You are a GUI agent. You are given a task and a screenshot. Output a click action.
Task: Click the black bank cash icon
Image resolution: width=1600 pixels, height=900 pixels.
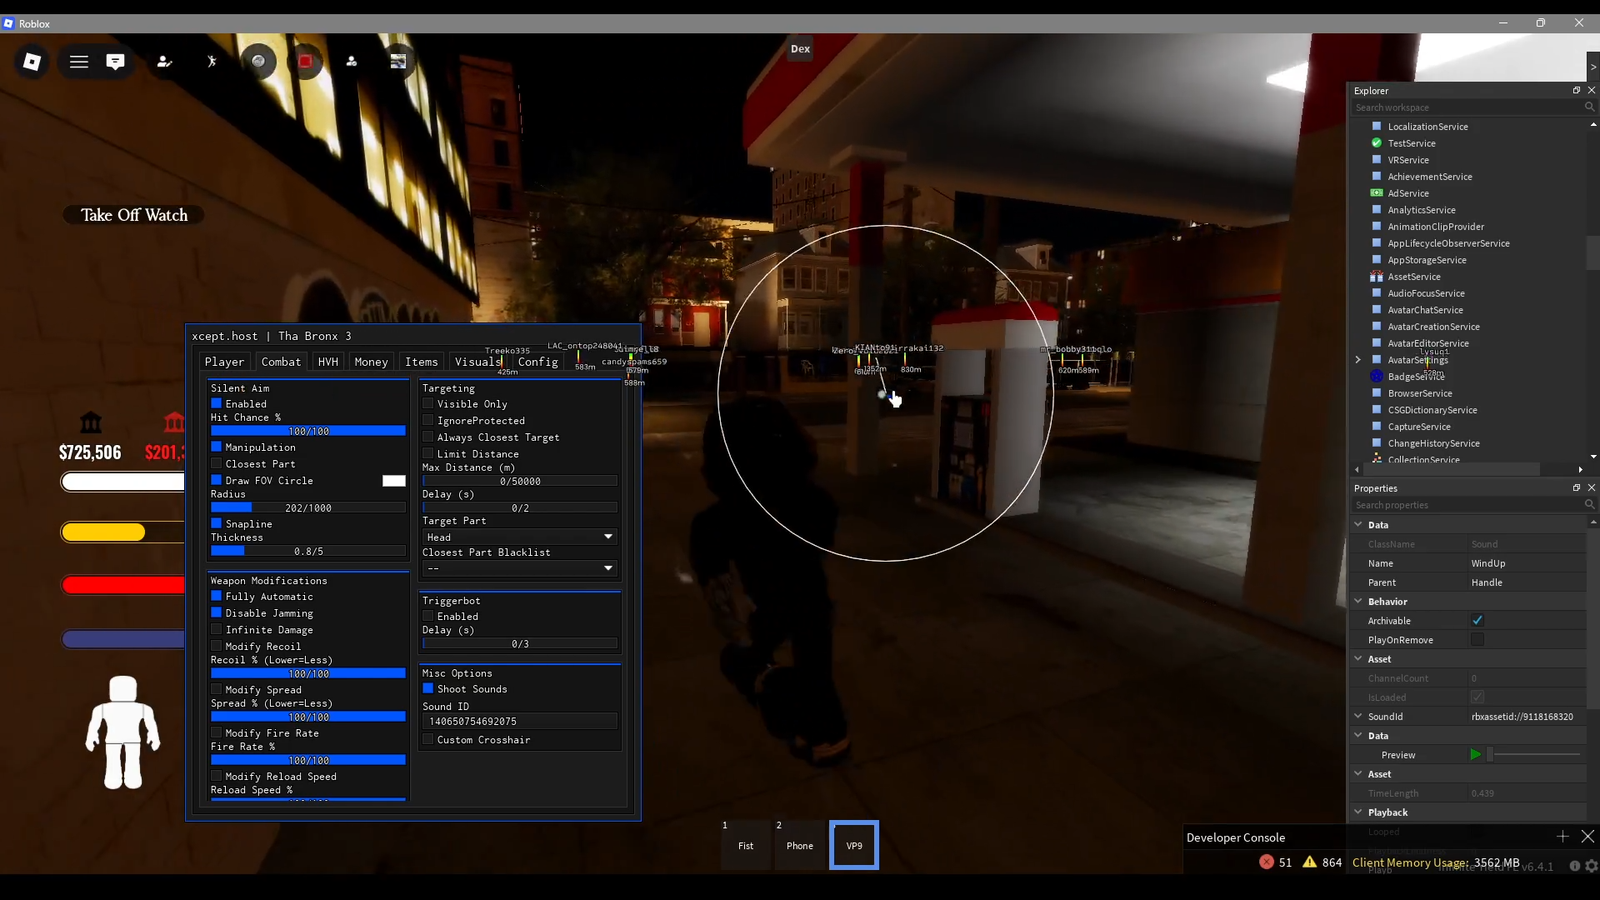(91, 422)
